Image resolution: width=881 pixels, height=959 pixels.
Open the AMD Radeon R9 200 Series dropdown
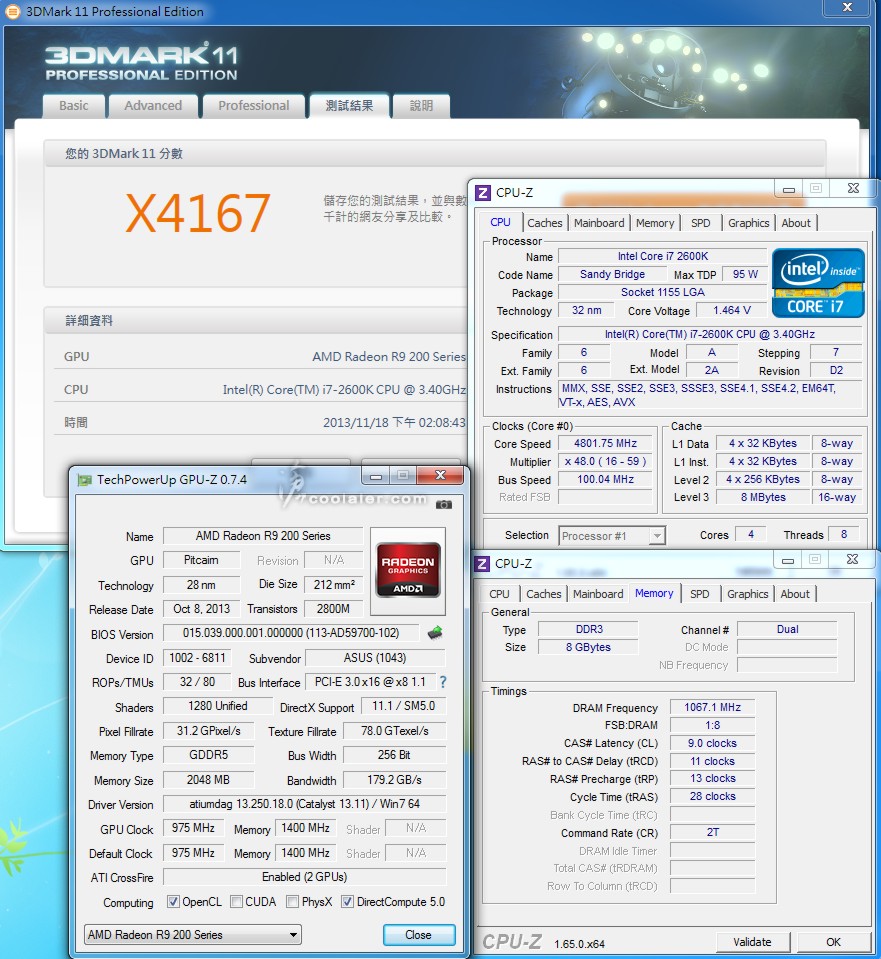pyautogui.click(x=193, y=935)
